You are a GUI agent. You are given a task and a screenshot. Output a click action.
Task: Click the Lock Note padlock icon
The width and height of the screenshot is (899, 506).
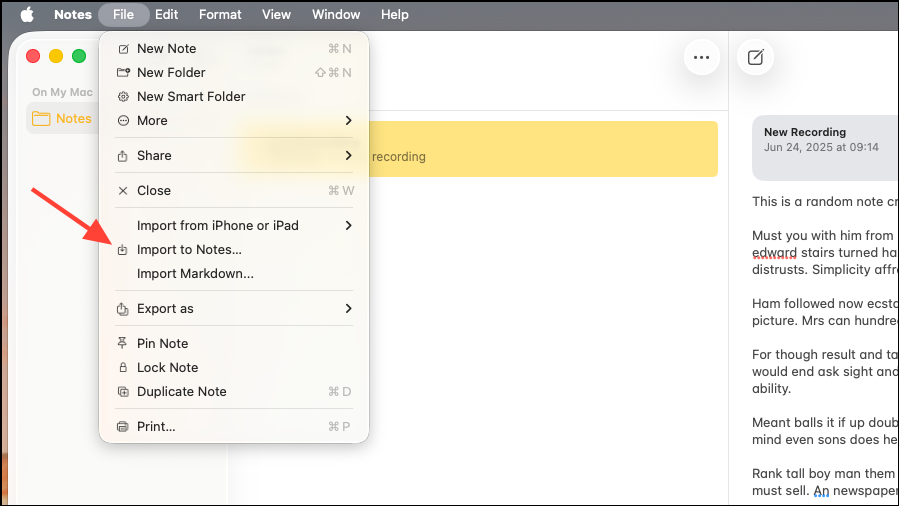[x=123, y=367]
